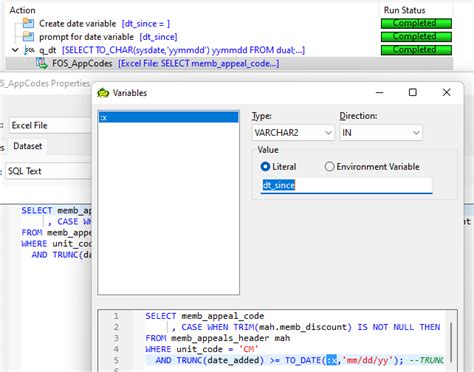Open the Type VARCHAR2 dropdown
Viewport: 474px width, 372px height.
(x=293, y=133)
